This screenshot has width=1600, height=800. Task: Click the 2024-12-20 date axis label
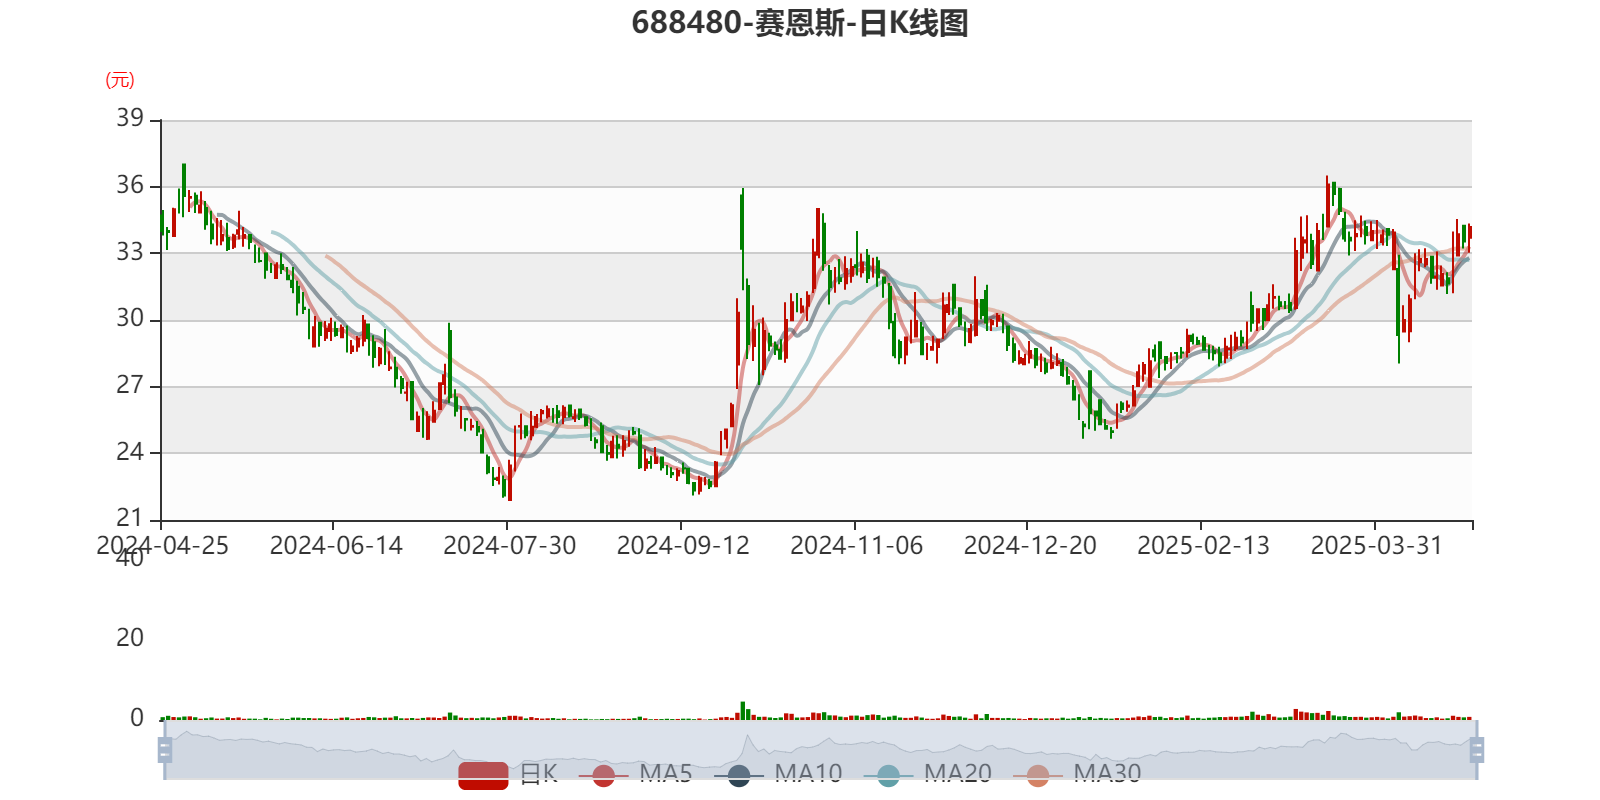click(x=1030, y=546)
